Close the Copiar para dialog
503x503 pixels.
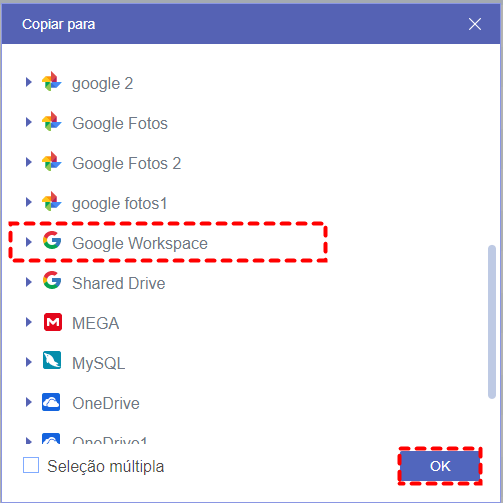475,24
